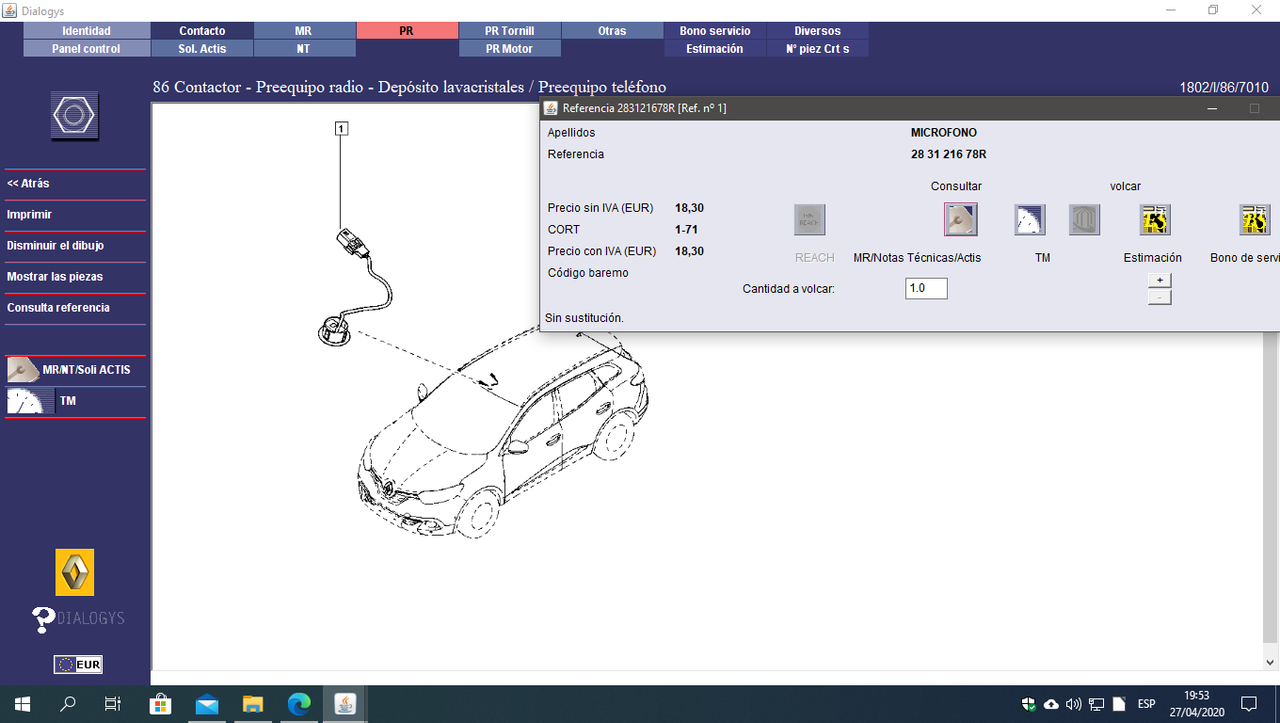Open the Estimación tab
The height and width of the screenshot is (723, 1280).
tap(715, 48)
